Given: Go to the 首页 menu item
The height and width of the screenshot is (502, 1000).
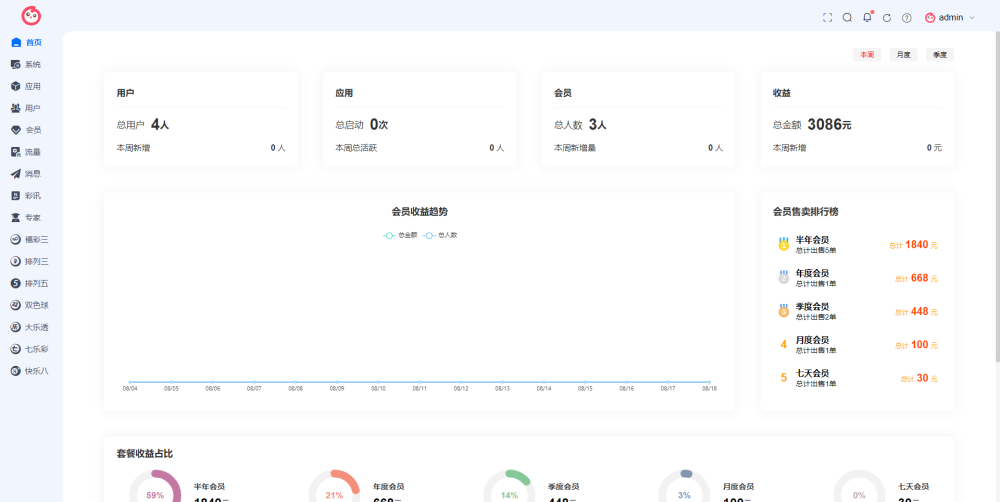Looking at the screenshot, I should [x=31, y=43].
